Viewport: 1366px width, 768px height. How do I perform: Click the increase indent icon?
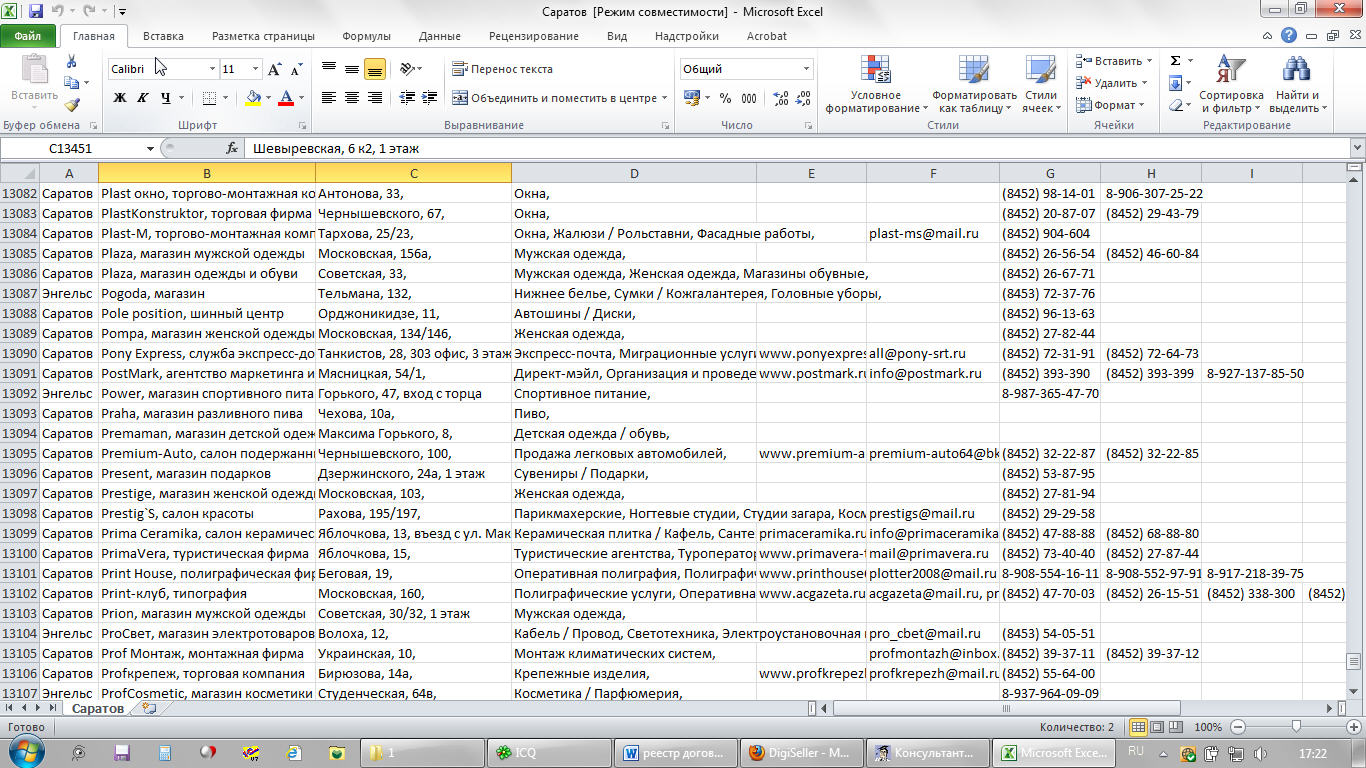pos(431,98)
